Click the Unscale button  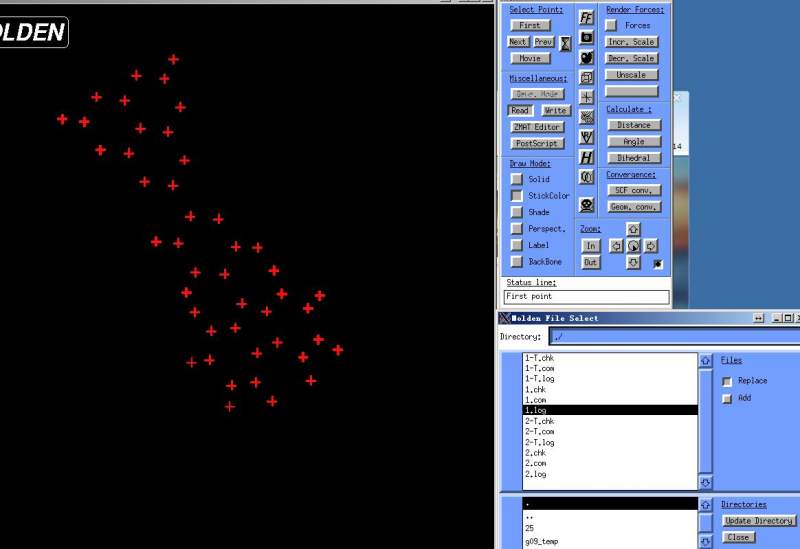632,74
